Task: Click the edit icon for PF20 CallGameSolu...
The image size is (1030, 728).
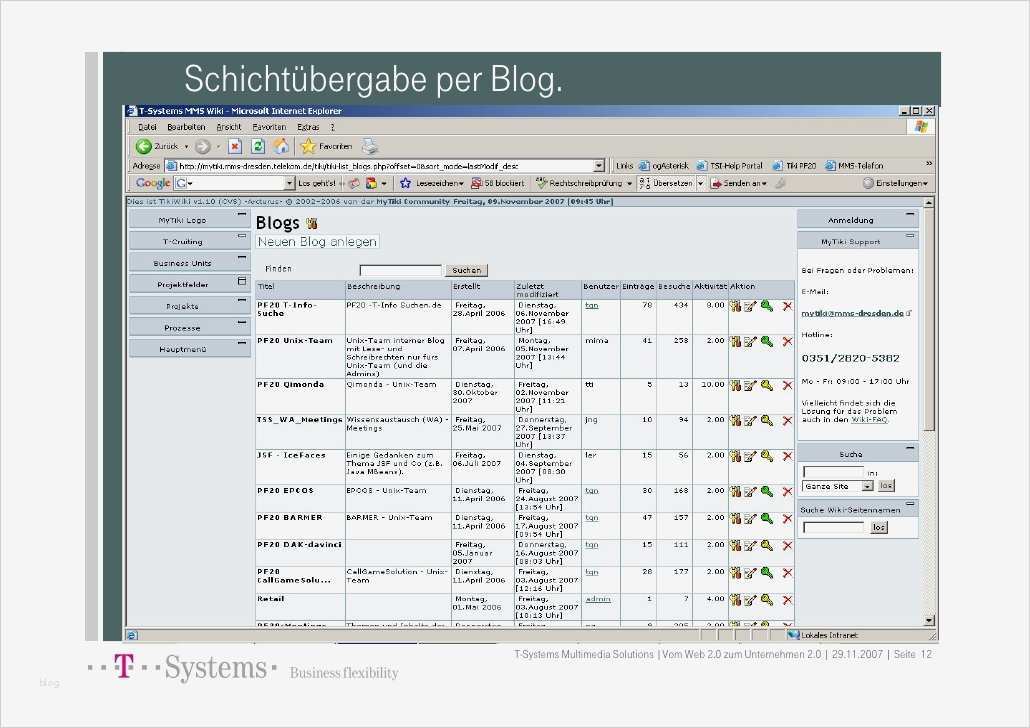Action: [750, 574]
